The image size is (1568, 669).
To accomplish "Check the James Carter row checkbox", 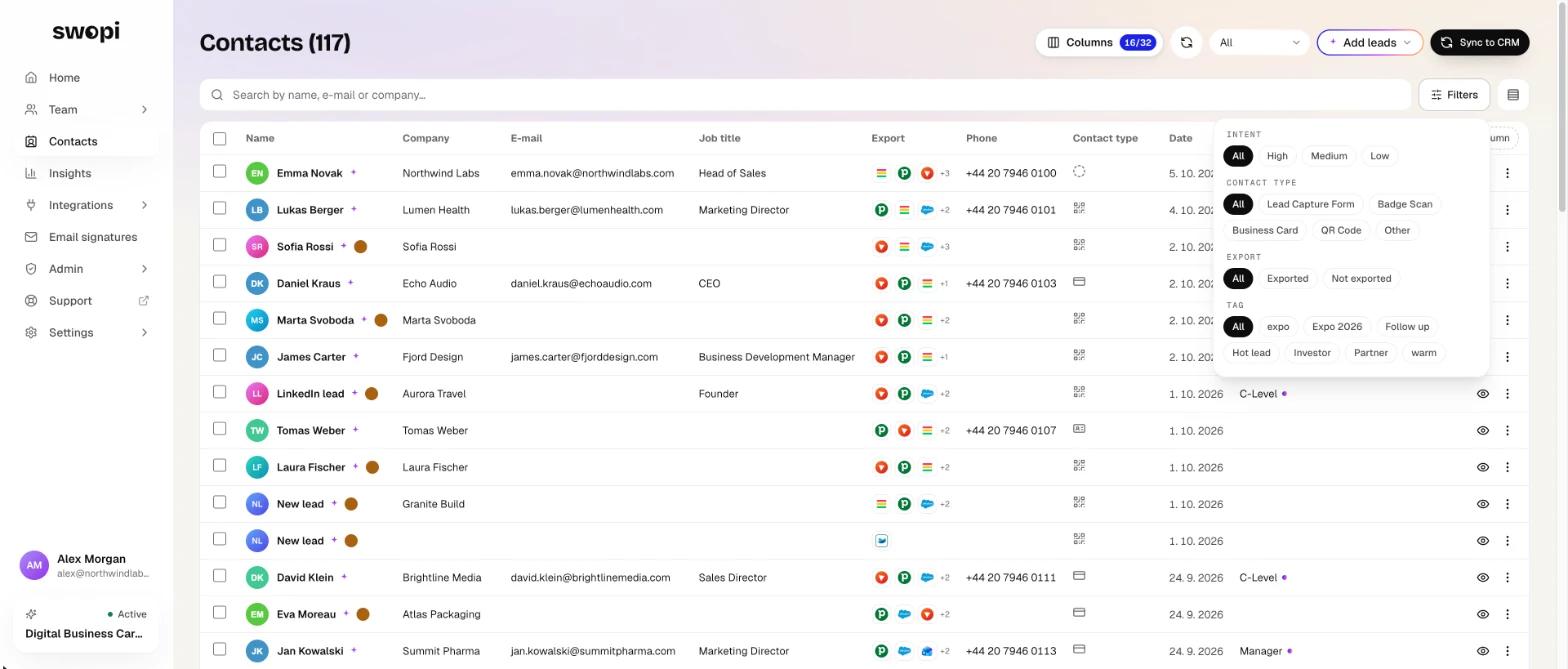I will (x=220, y=355).
